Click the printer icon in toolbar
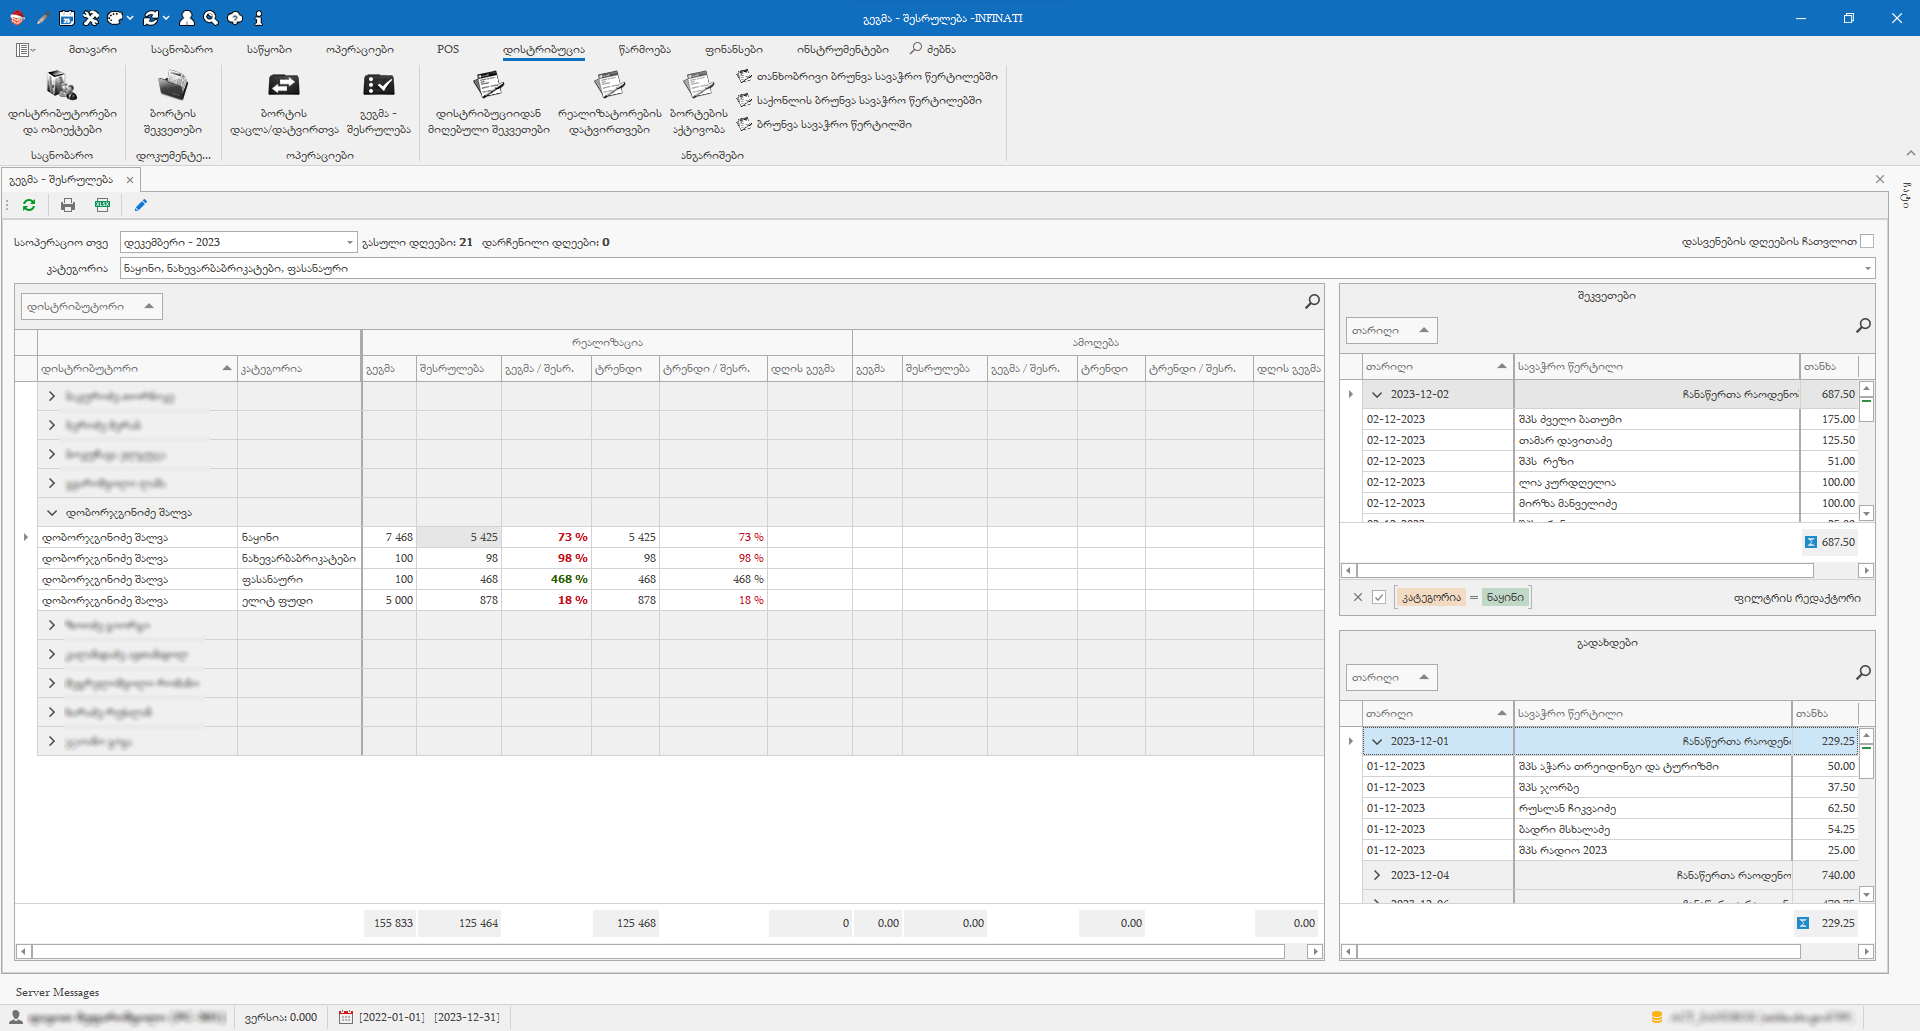Screen dimensions: 1920x1031 68,205
